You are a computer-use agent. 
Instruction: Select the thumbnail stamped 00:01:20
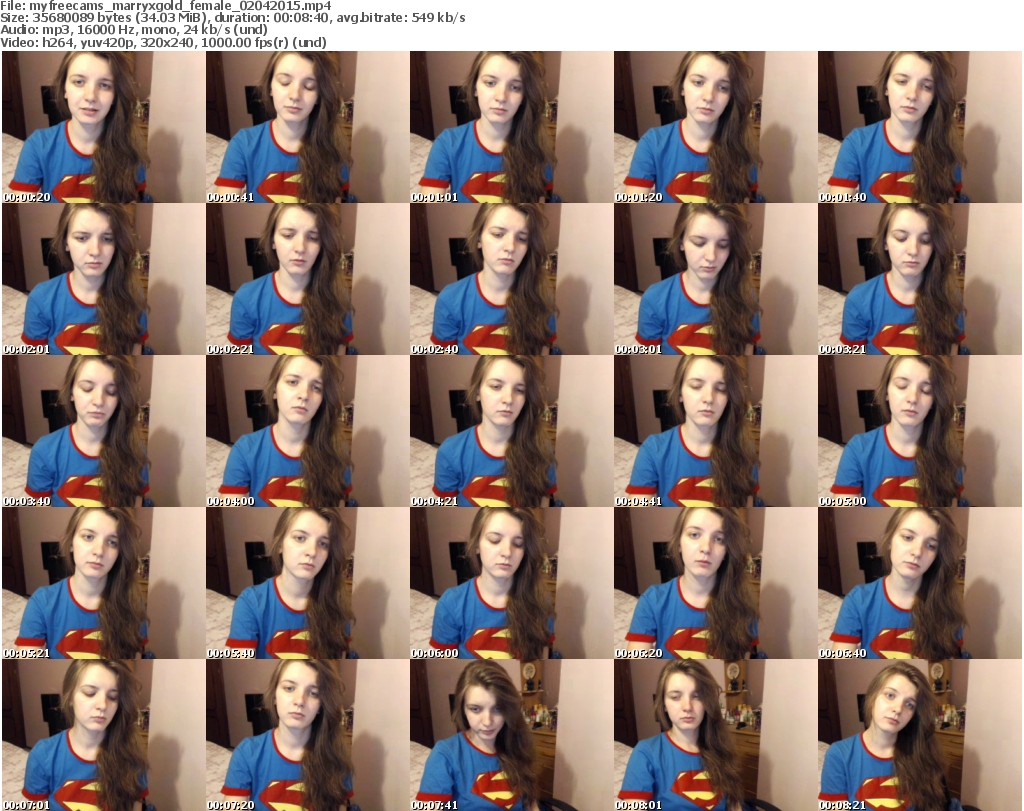coord(716,127)
